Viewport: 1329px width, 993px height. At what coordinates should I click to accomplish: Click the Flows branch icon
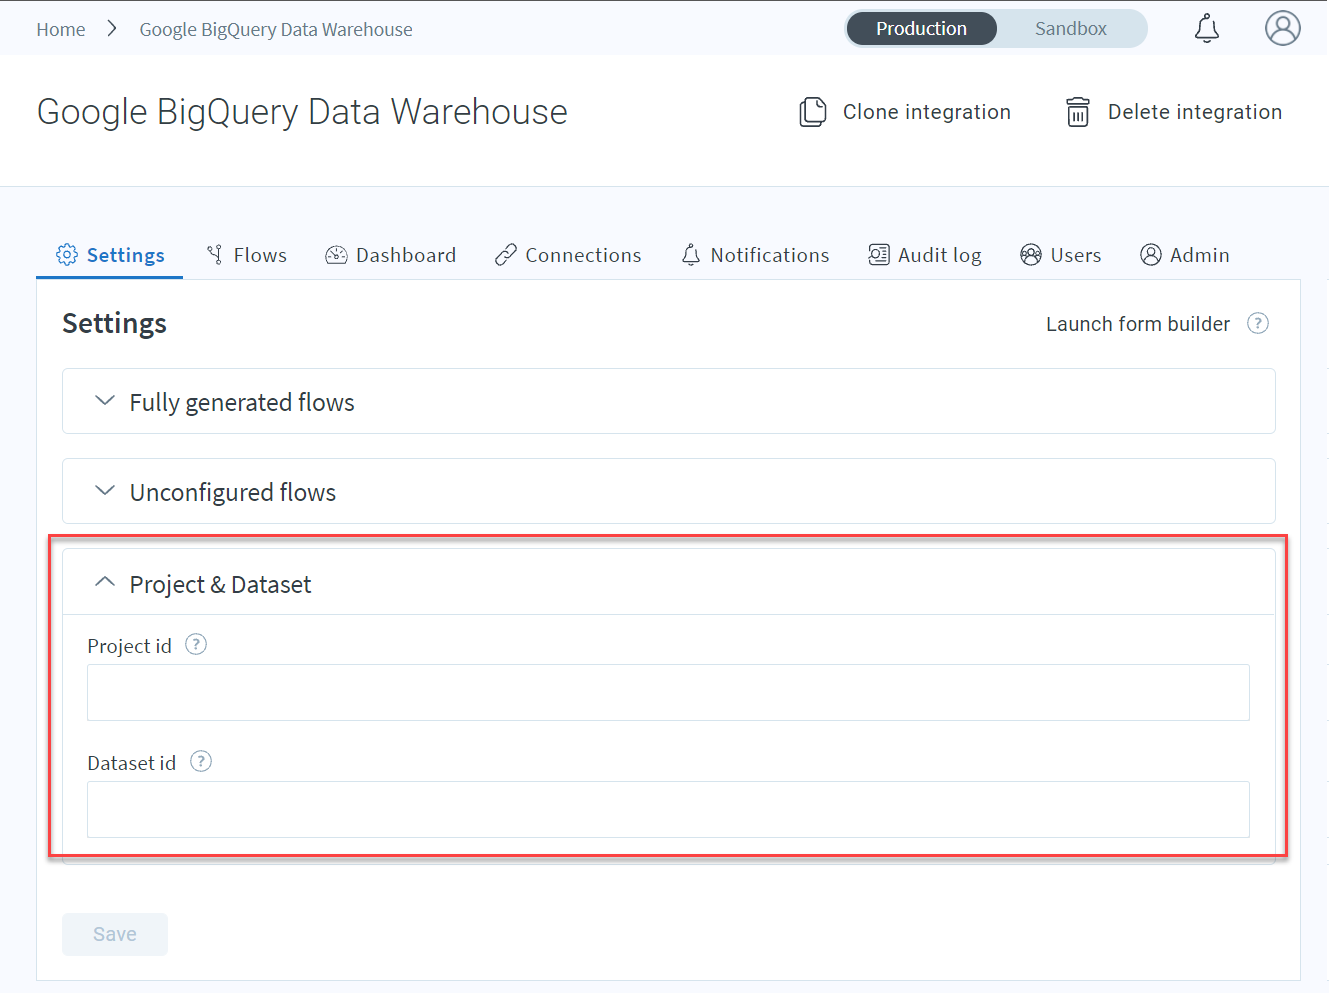215,255
